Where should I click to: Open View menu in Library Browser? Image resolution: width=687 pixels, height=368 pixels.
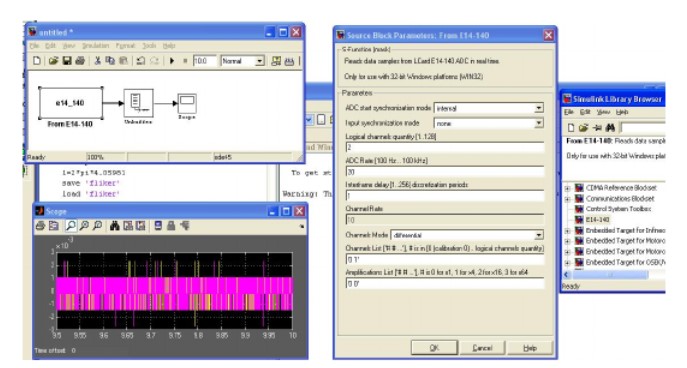coord(603,113)
